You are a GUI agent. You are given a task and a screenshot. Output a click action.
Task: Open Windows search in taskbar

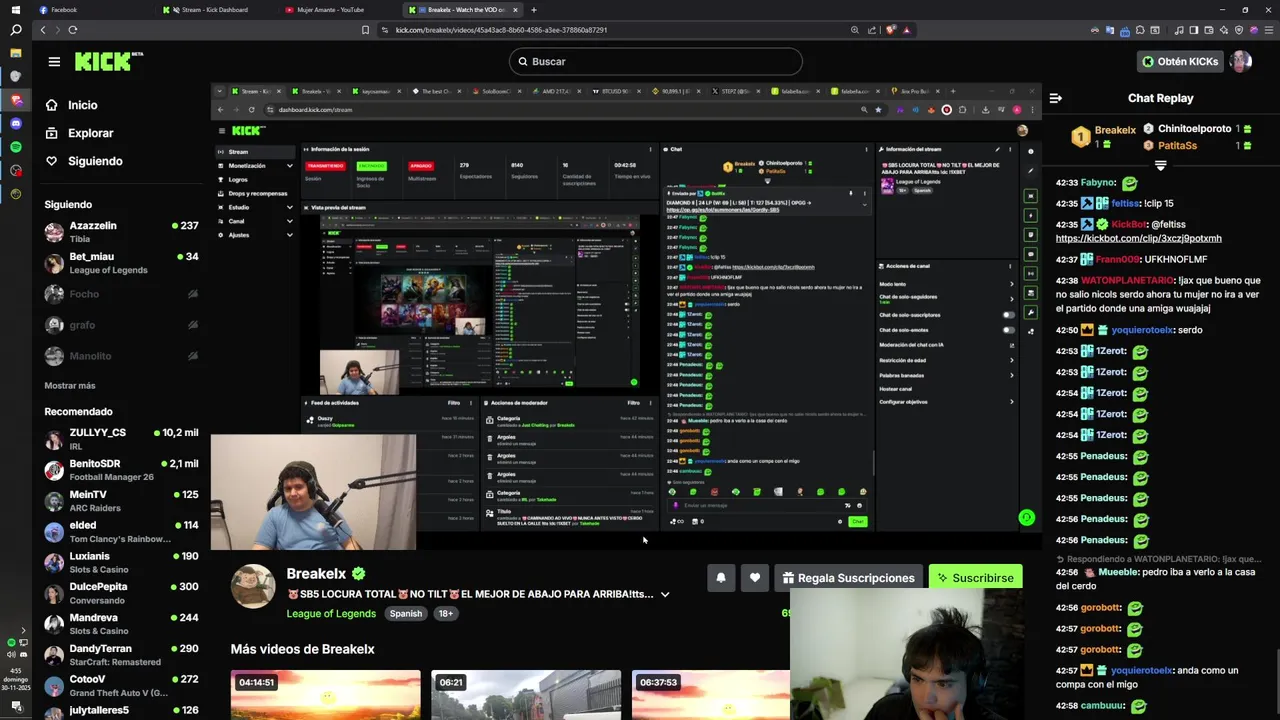[15, 31]
